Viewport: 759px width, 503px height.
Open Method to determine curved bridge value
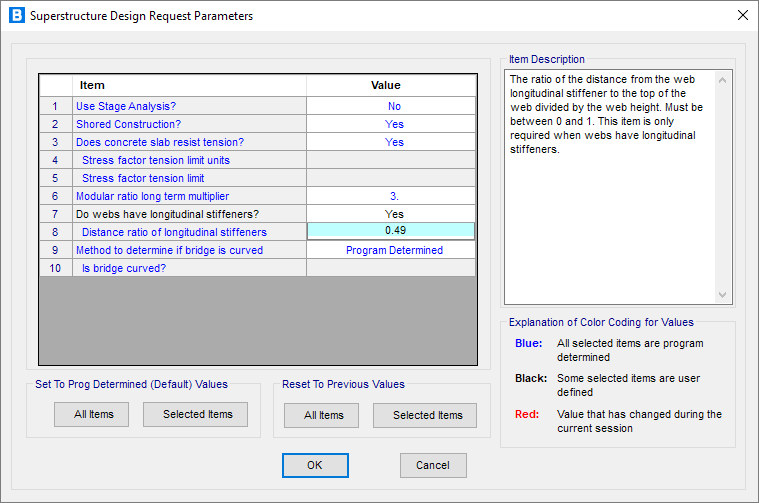[393, 250]
